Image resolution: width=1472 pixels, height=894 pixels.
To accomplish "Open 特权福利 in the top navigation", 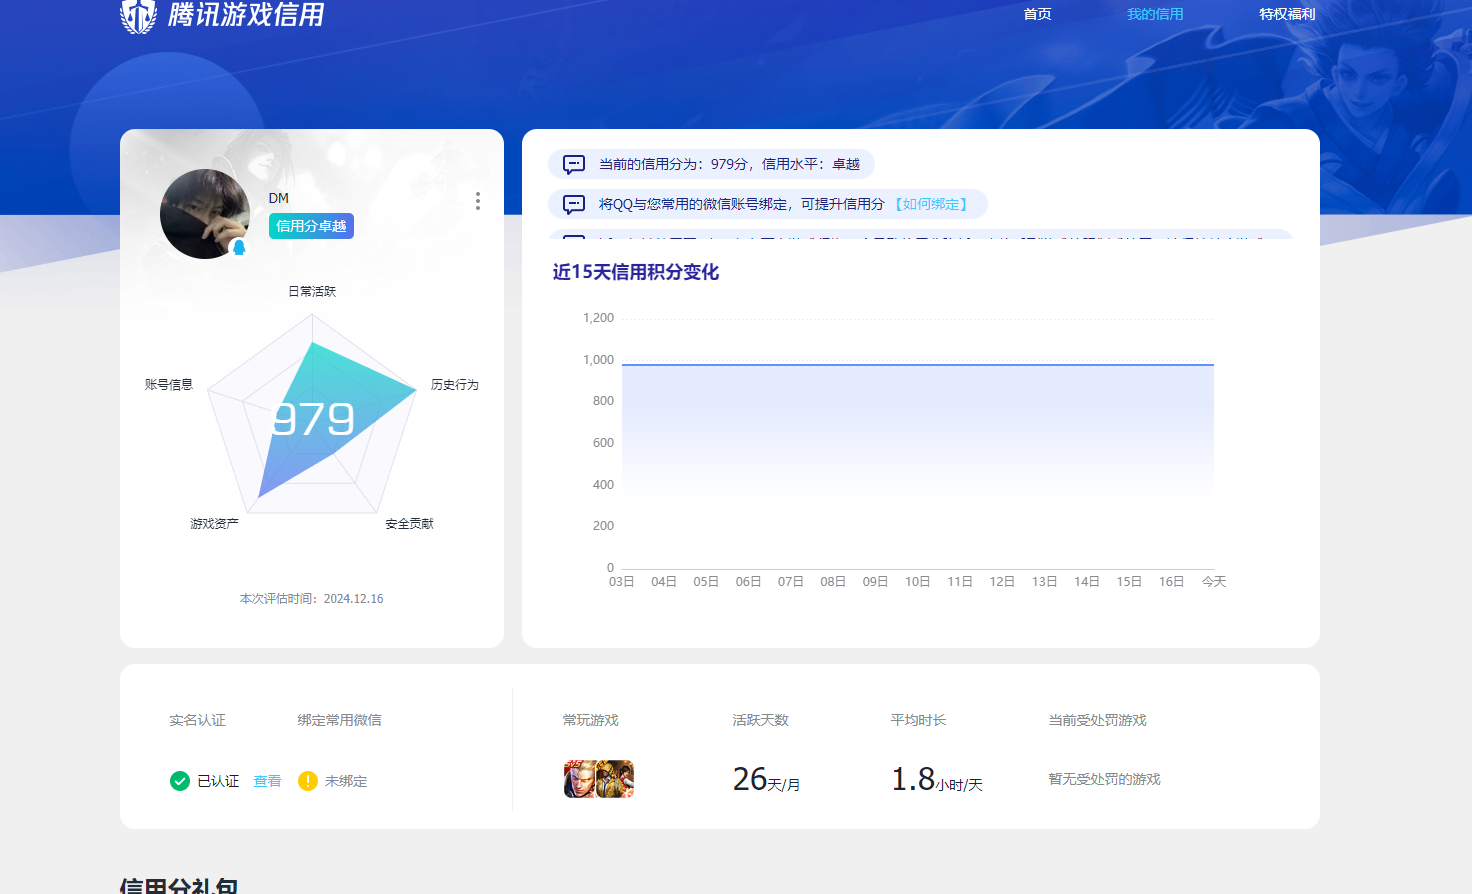I will tap(1287, 14).
